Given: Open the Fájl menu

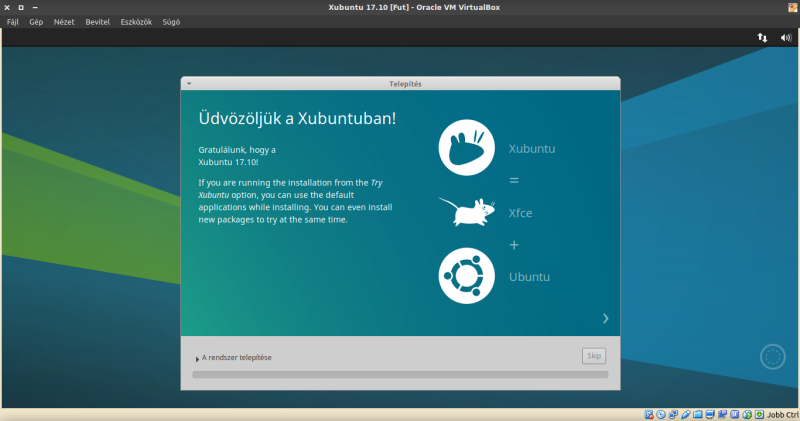Looking at the screenshot, I should point(13,21).
